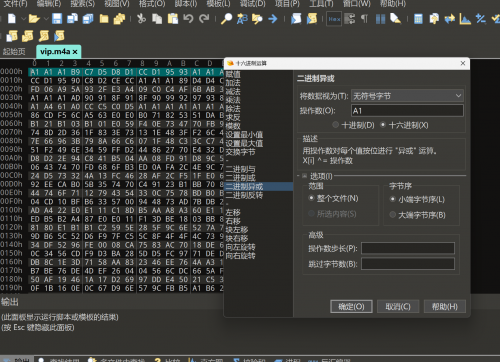Click the paste clipboard icon

pos(173,19)
